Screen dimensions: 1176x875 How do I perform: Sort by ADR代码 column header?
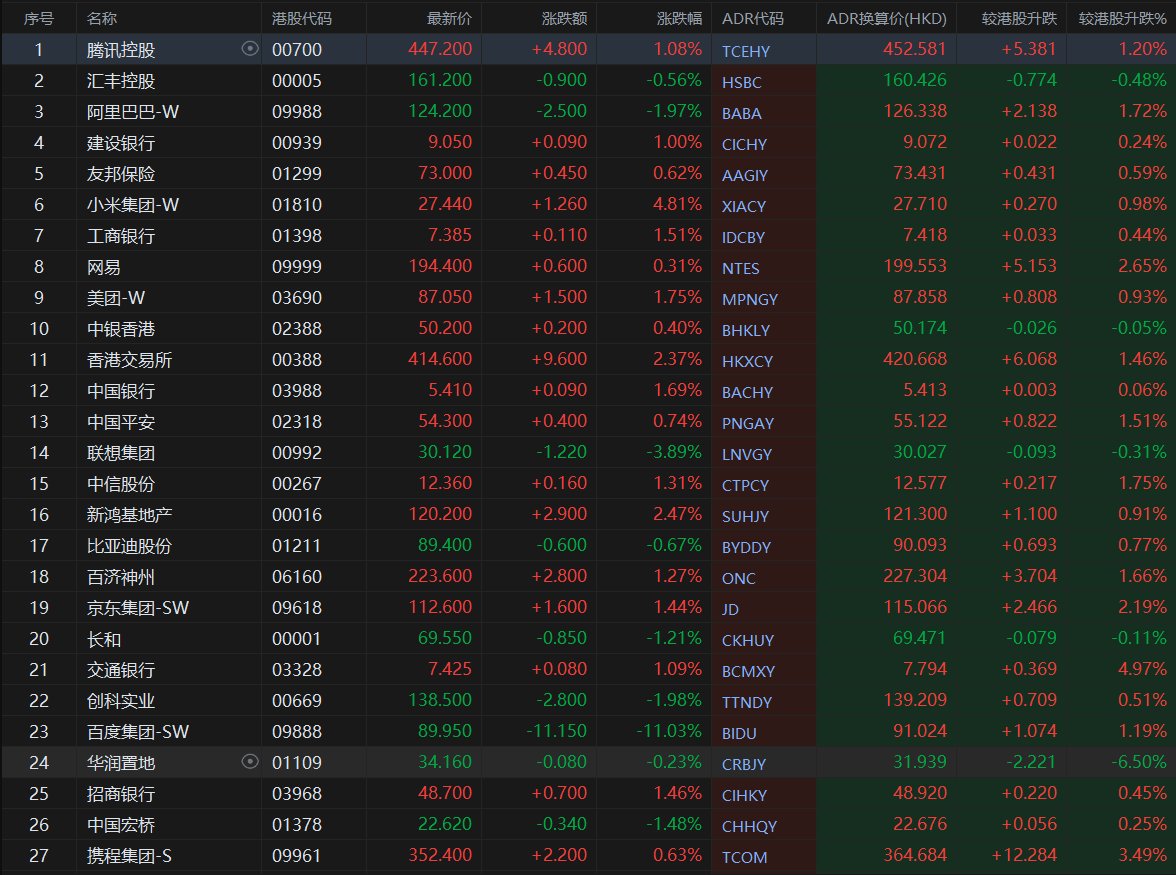pyautogui.click(x=753, y=19)
